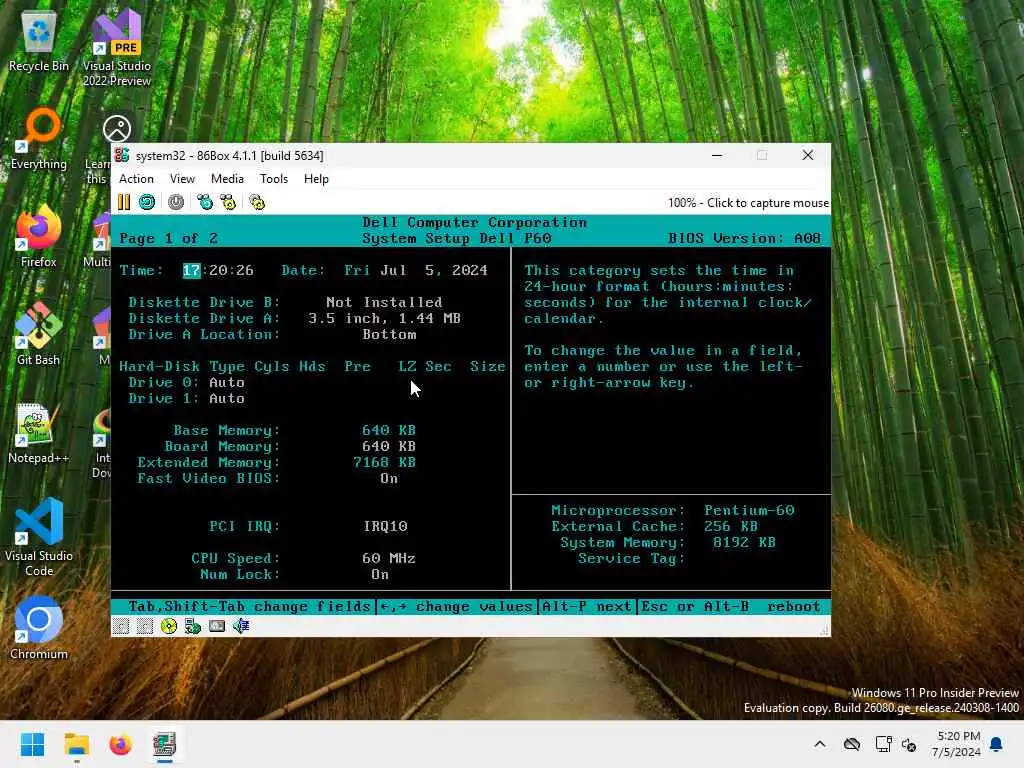The height and width of the screenshot is (768, 1024).
Task: Click the network status bar icon
Action: click(x=193, y=627)
